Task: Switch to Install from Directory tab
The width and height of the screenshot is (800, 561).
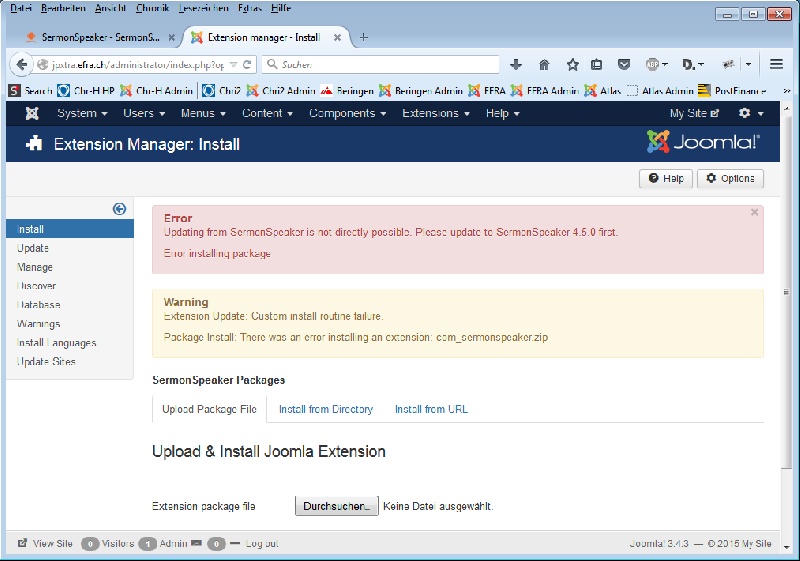Action: (x=326, y=409)
